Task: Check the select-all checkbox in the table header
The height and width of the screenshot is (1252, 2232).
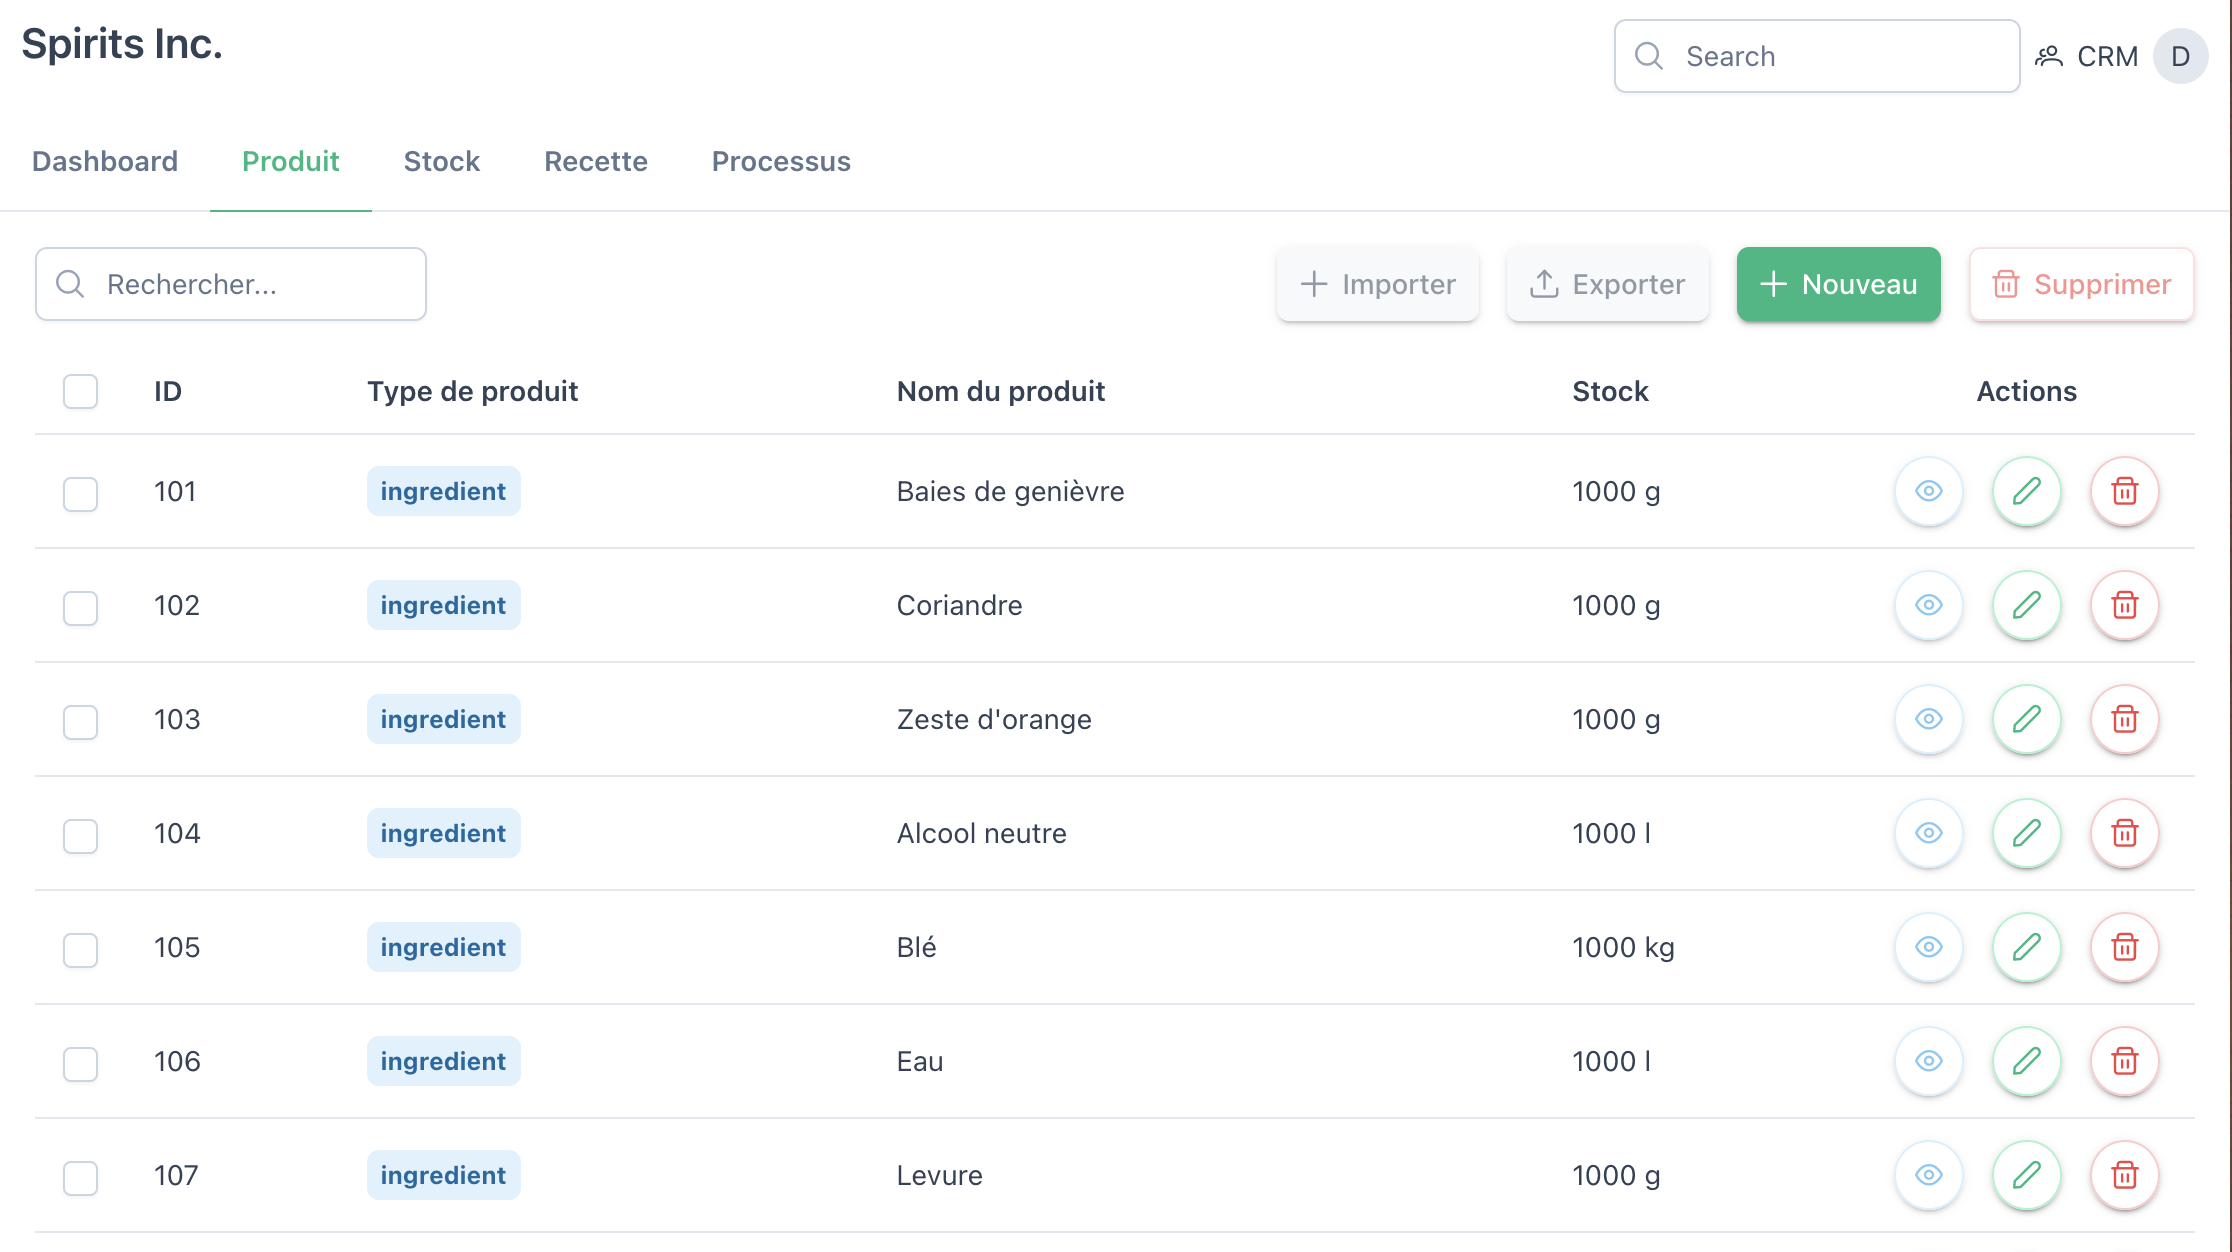Action: (80, 391)
